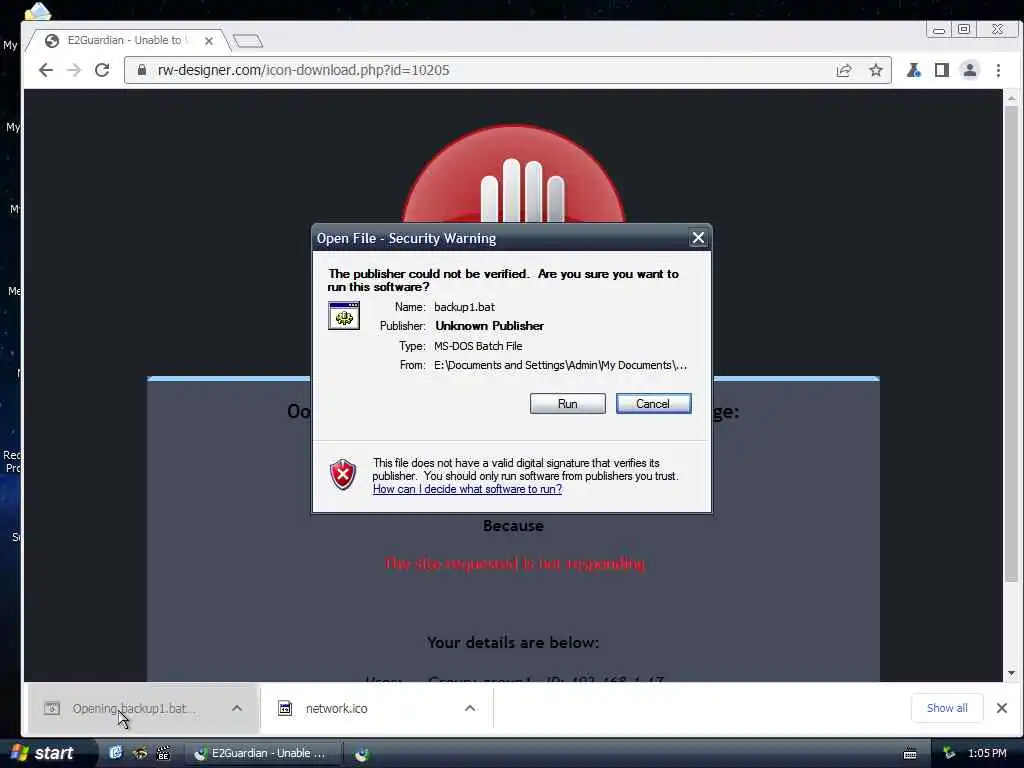Image resolution: width=1024 pixels, height=768 pixels.
Task: Open Chrome three-dot menu
Action: (x=999, y=70)
